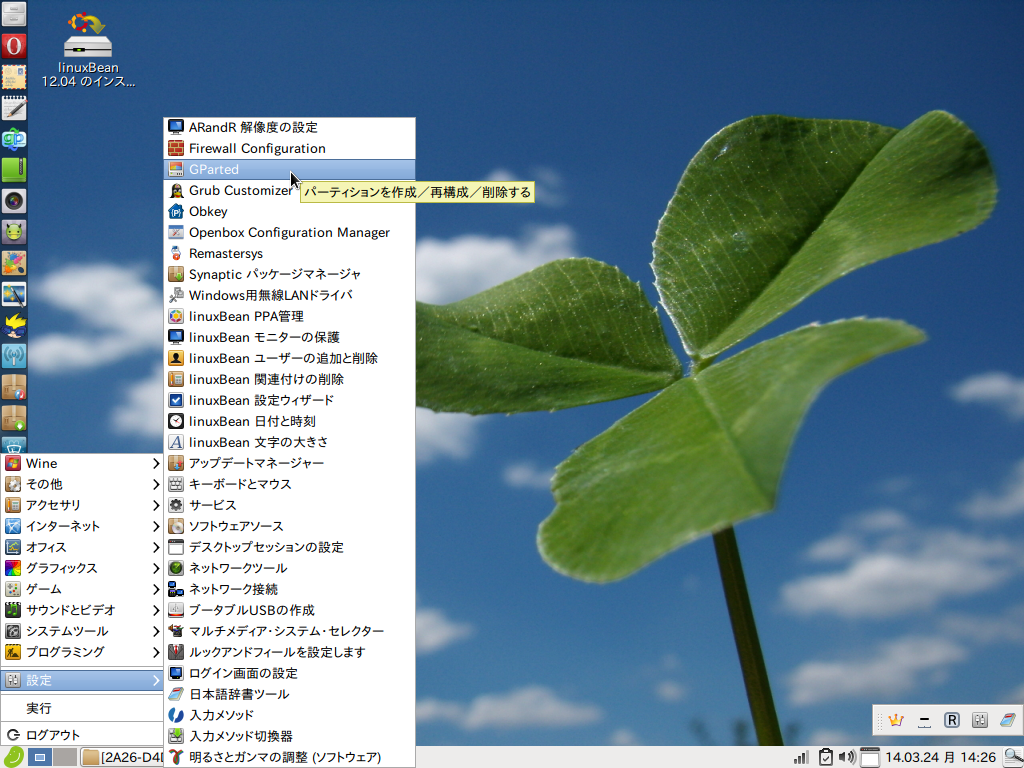The width and height of the screenshot is (1024, 768).
Task: Open linuxBean 文字の大きさ
Action: click(289, 442)
